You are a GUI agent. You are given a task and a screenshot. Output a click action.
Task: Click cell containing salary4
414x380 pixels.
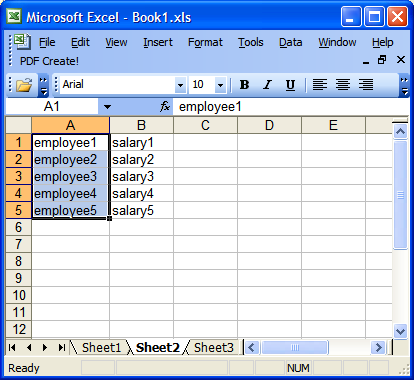[141, 193]
